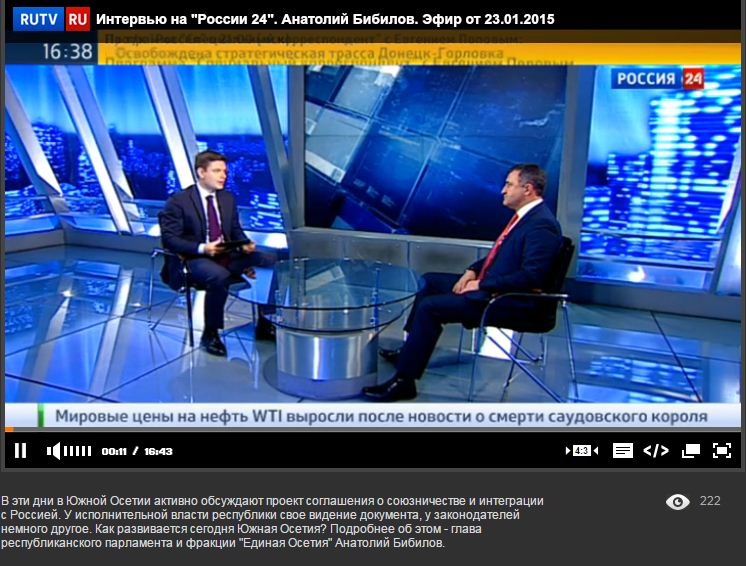Open video in pop-out window
This screenshot has height=566, width=746.
tap(691, 450)
